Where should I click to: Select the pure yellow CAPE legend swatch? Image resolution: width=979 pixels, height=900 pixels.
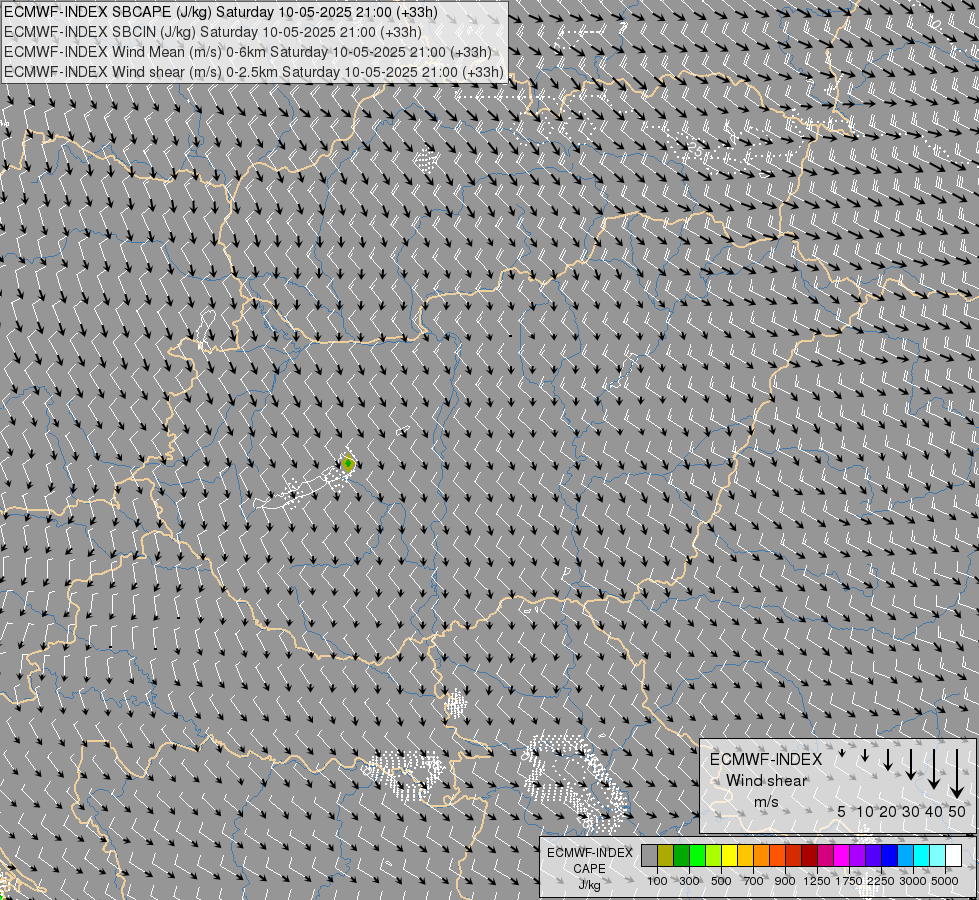coord(729,855)
